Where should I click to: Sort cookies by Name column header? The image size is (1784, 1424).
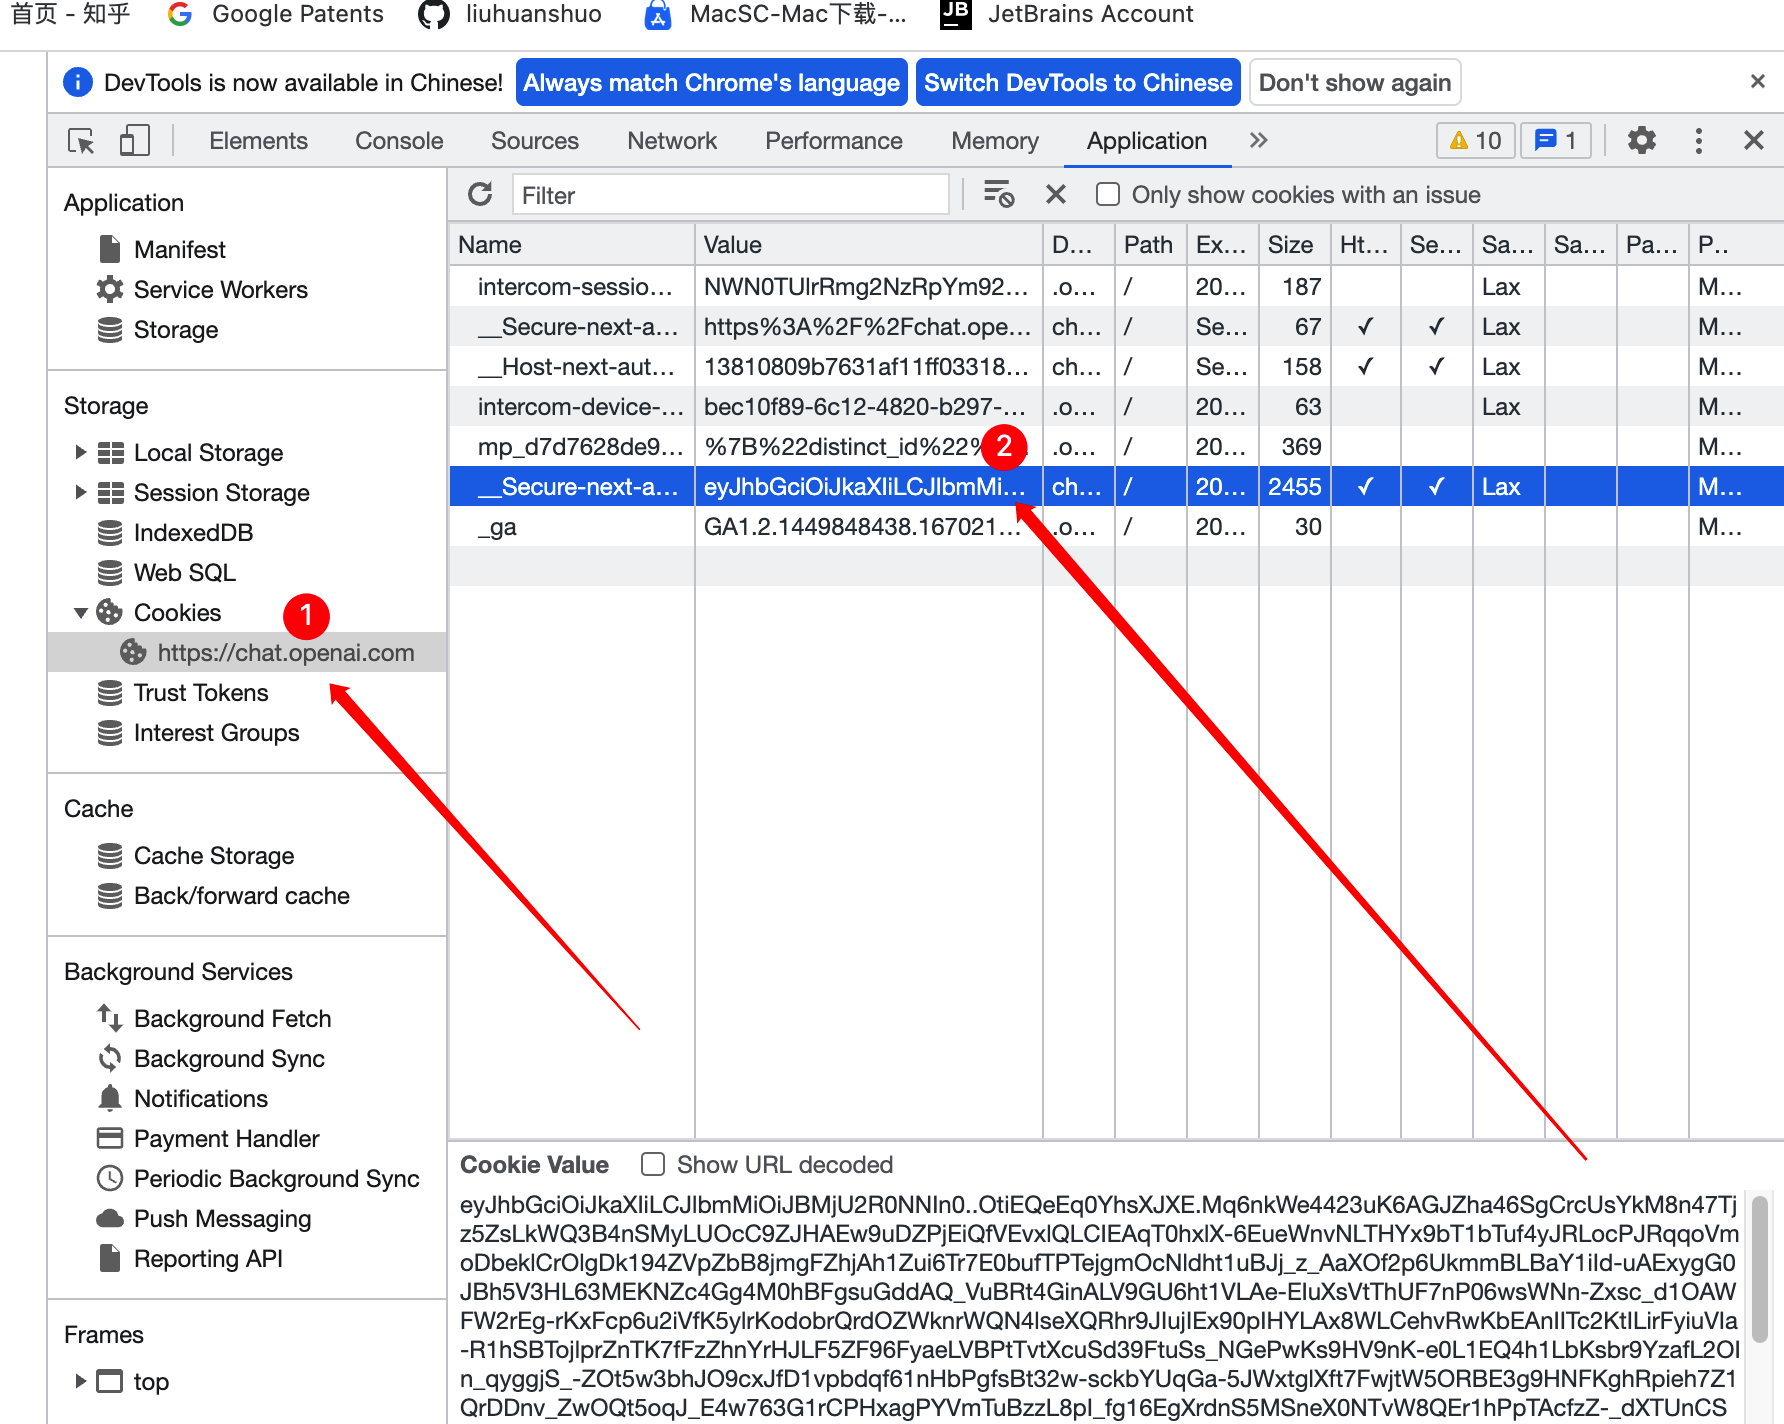click(572, 244)
